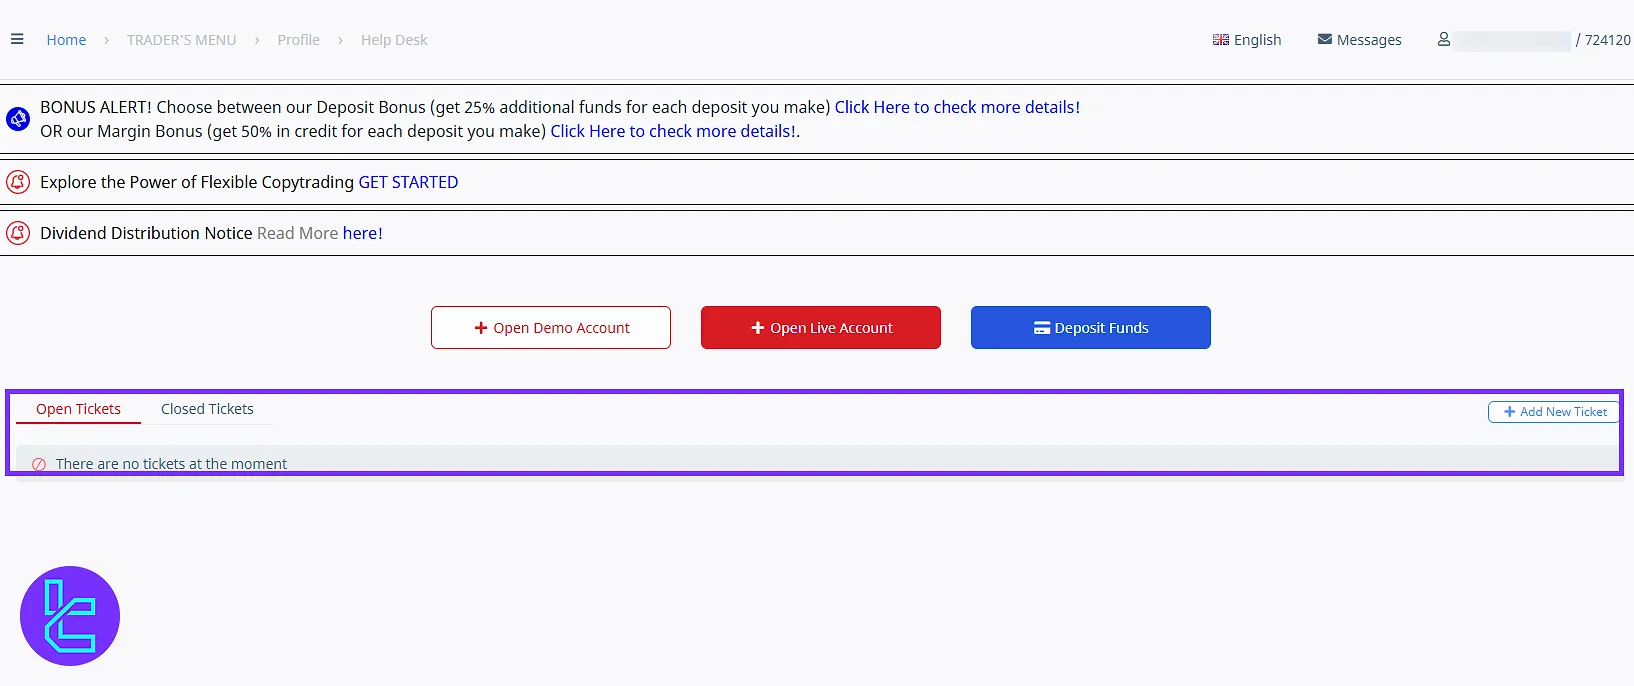The image size is (1634, 686).
Task: Click the user profile icon
Action: coord(1443,40)
